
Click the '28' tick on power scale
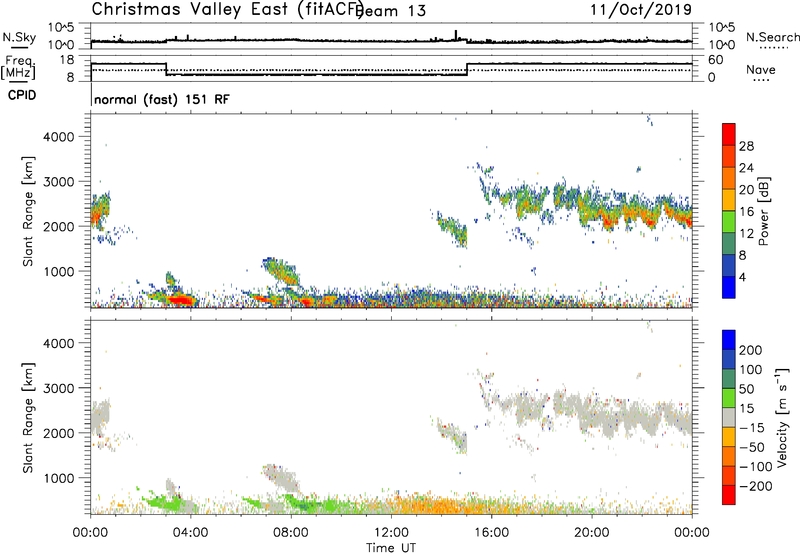[746, 146]
